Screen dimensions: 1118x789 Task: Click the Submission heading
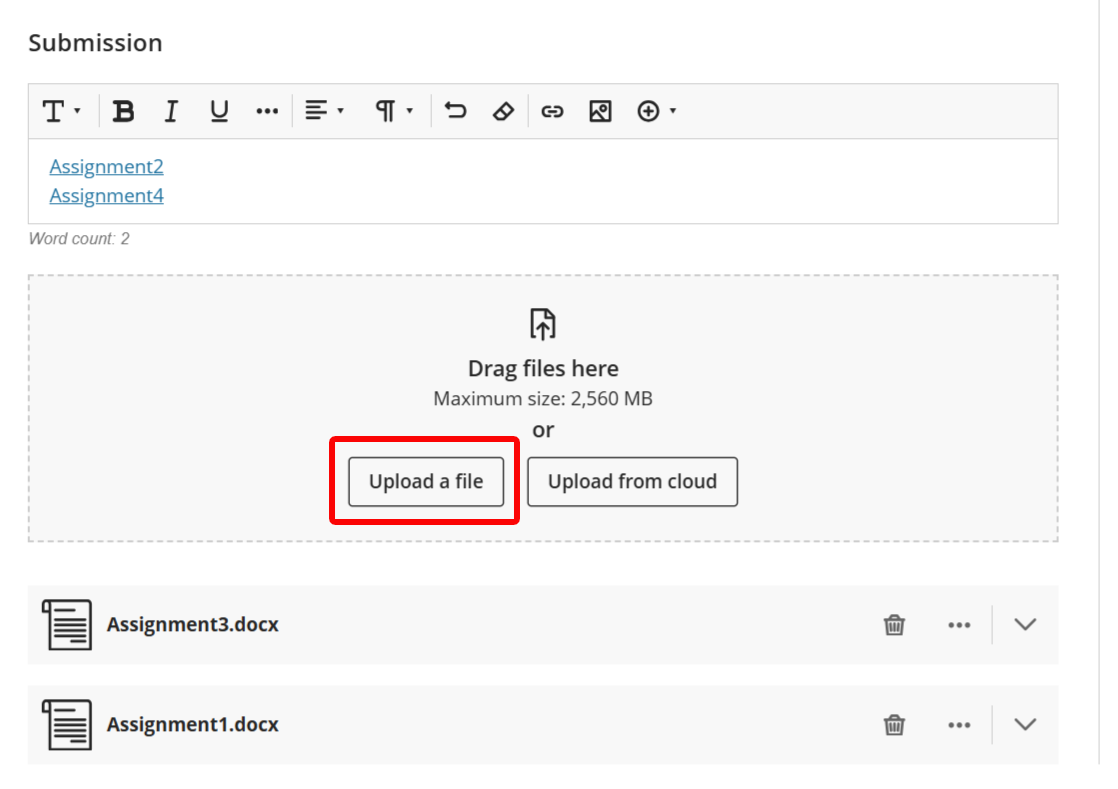96,43
